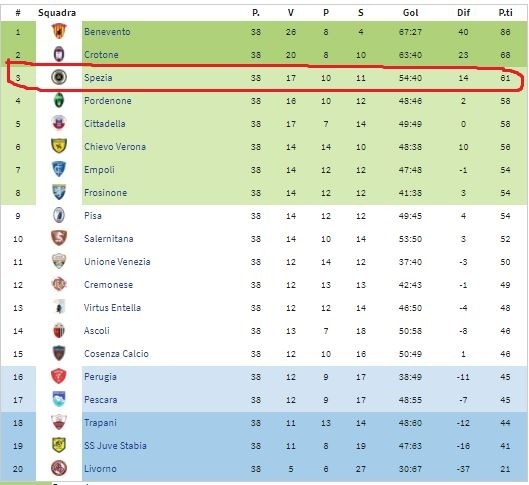Click the Squadra column header
The image size is (529, 485).
57,13
